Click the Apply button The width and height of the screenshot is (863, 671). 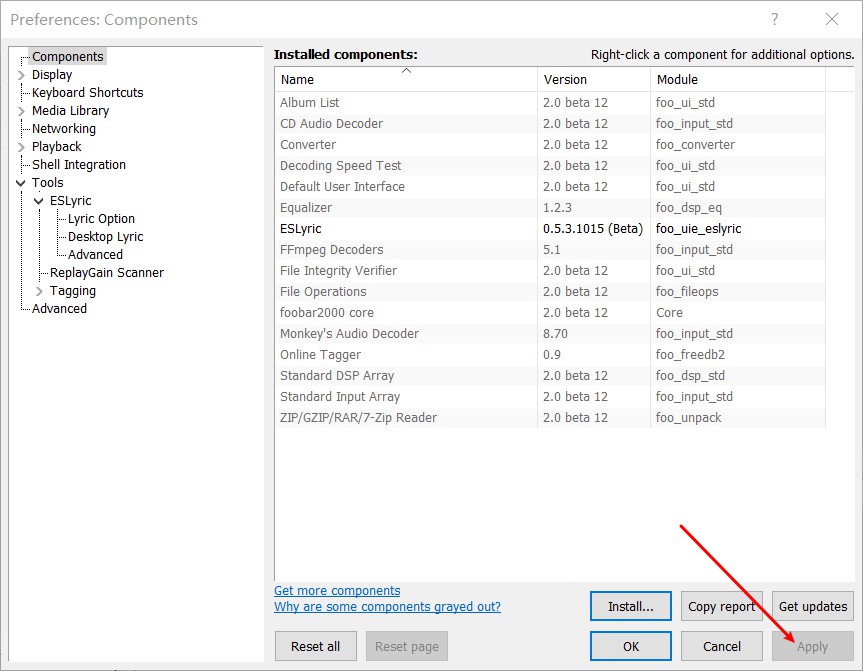coord(813,646)
